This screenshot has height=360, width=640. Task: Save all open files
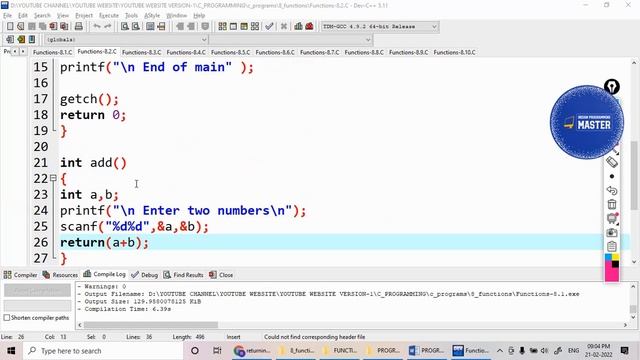click(x=42, y=27)
